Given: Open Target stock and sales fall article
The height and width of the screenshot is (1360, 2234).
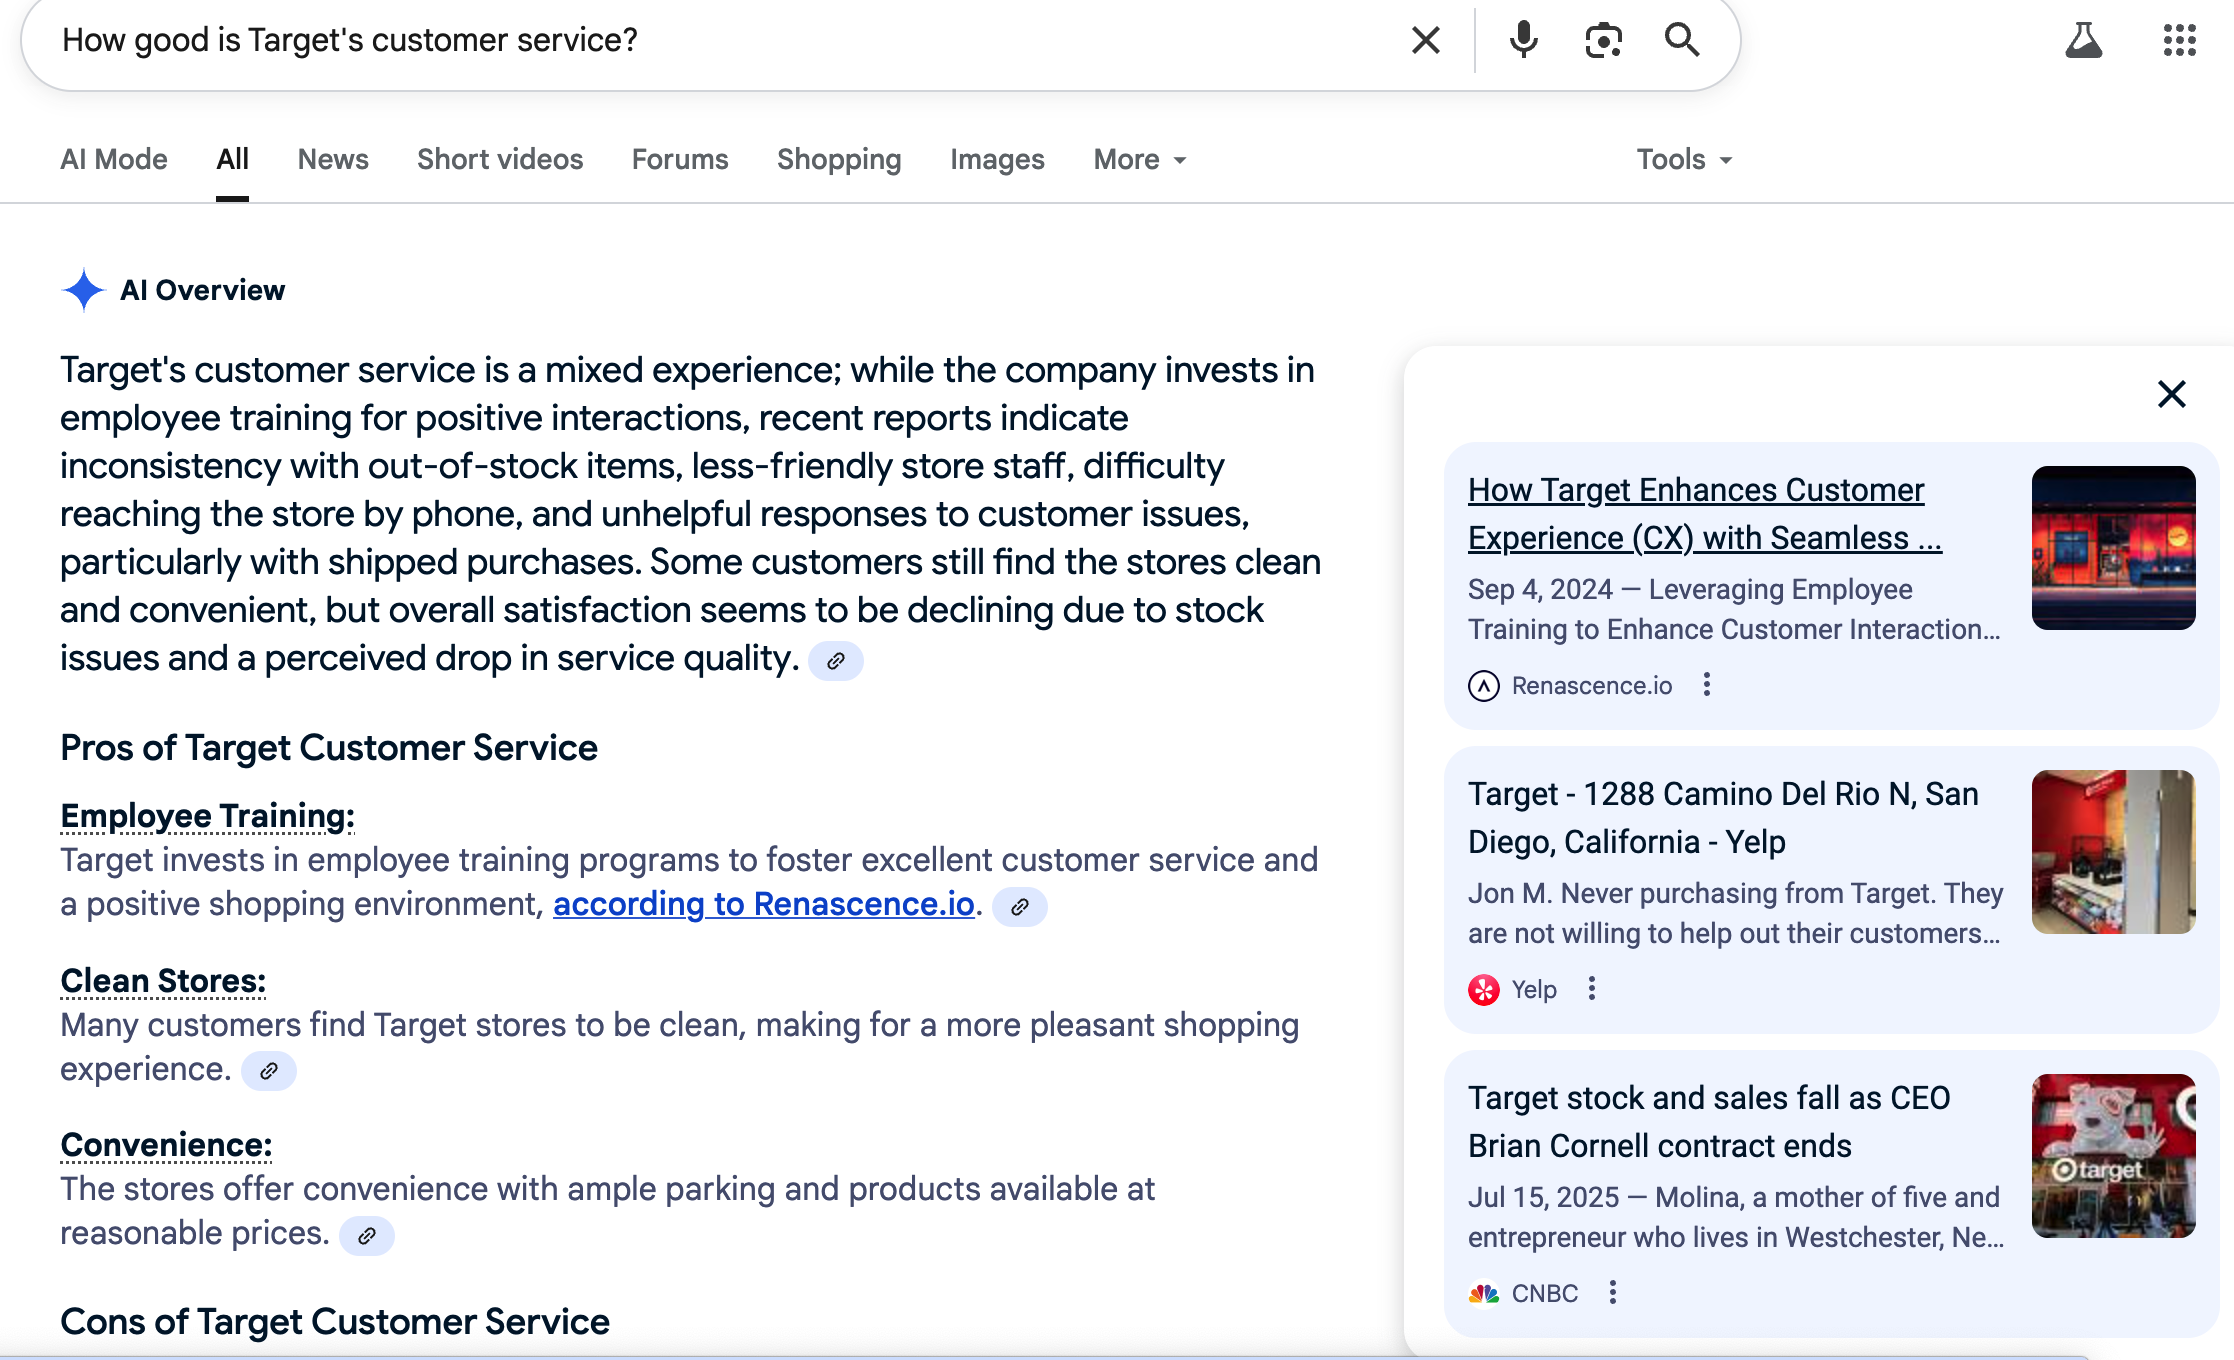Looking at the screenshot, I should (1709, 1122).
